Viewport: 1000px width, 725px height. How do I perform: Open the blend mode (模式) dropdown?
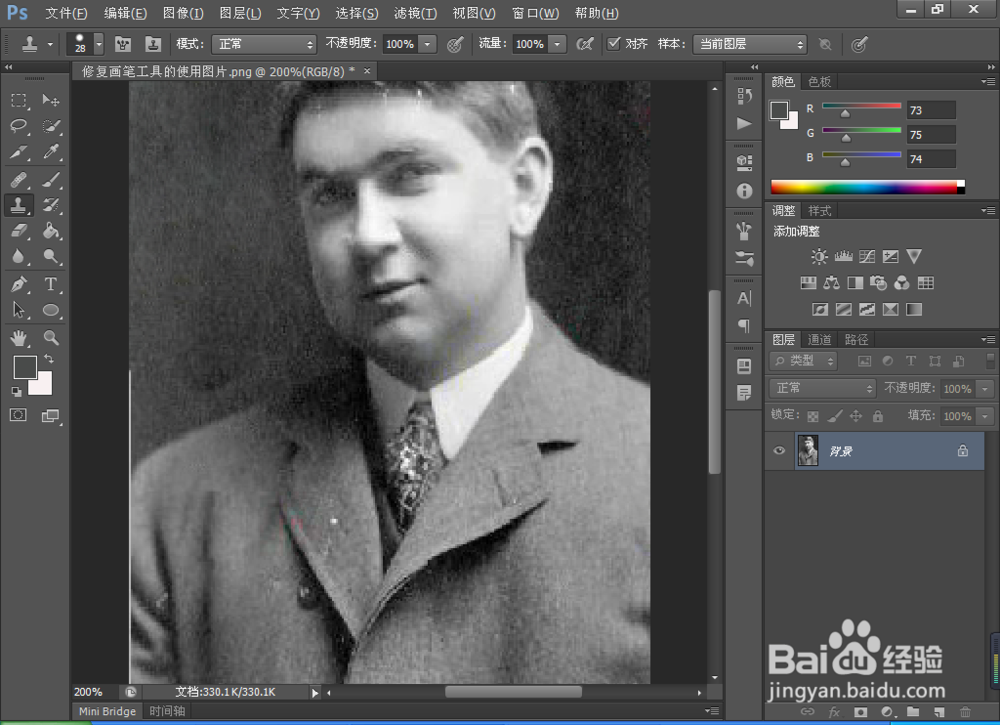[x=264, y=44]
